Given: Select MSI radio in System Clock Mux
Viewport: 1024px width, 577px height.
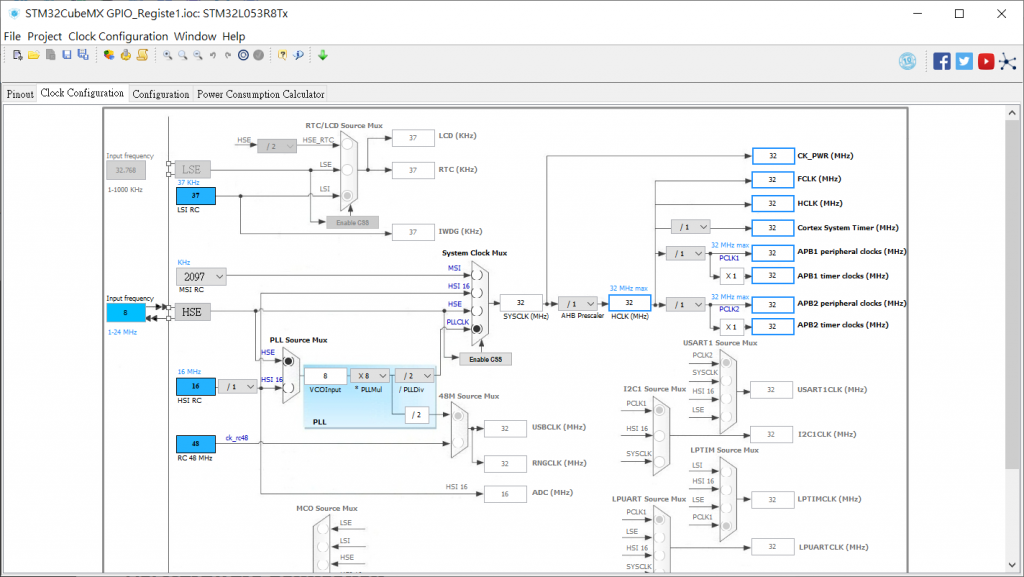Looking at the screenshot, I should [477, 275].
